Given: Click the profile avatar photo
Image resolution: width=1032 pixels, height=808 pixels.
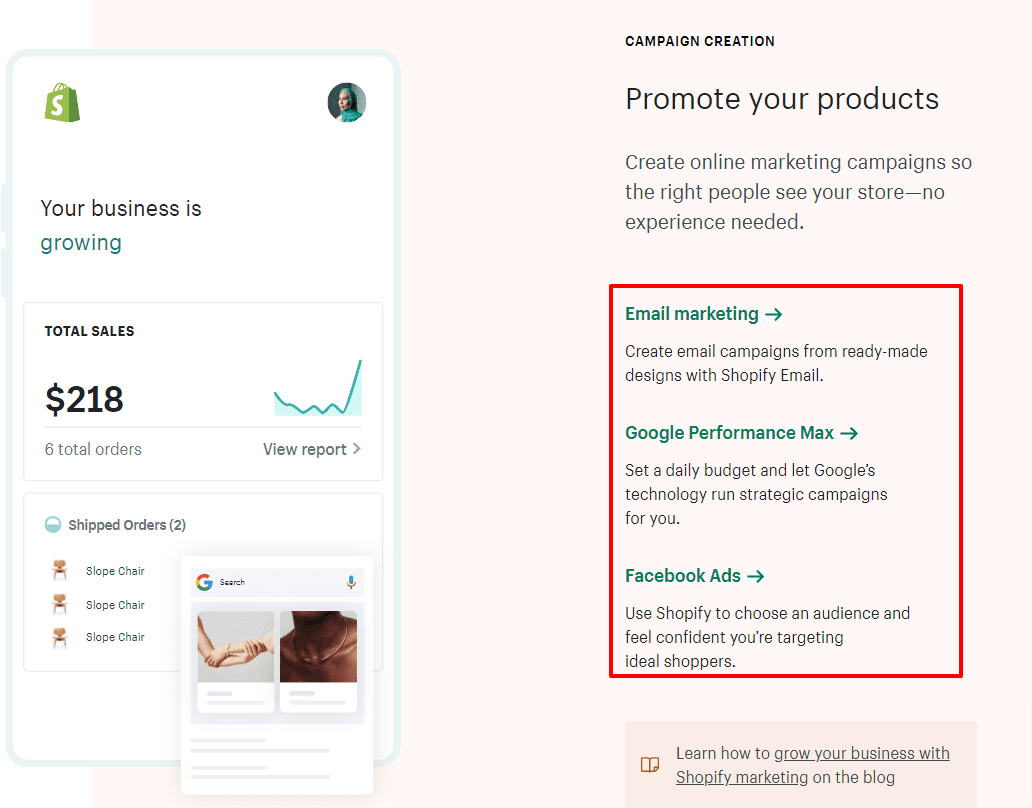Looking at the screenshot, I should 347,102.
